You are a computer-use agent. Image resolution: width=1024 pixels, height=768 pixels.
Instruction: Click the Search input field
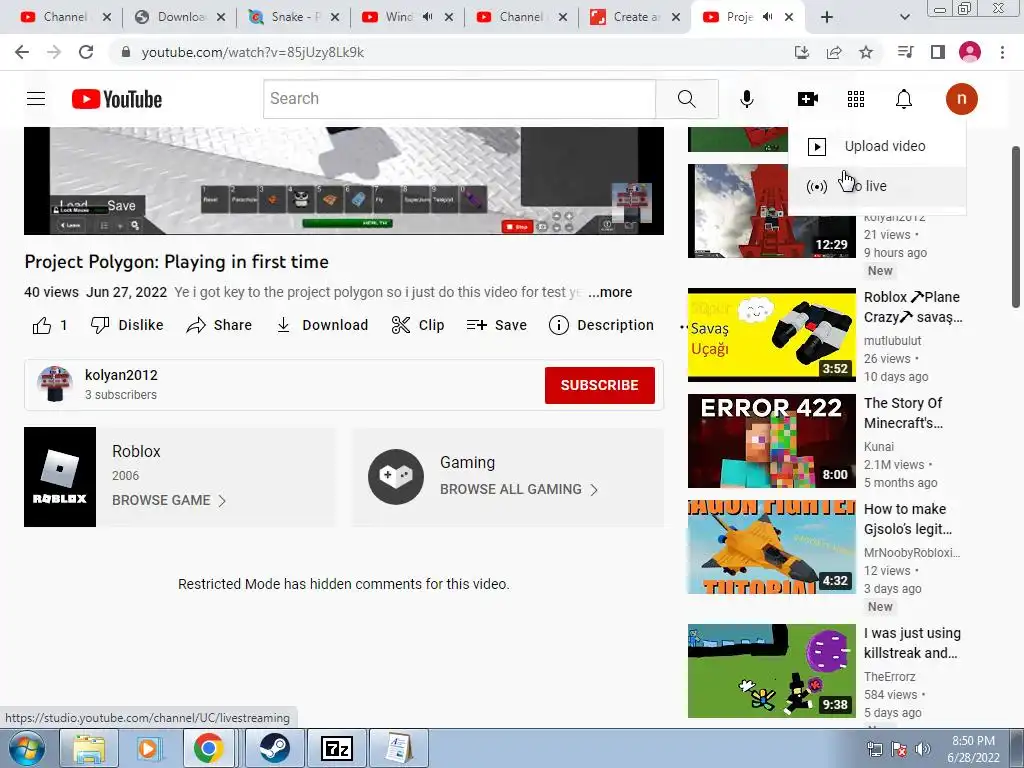coord(460,99)
